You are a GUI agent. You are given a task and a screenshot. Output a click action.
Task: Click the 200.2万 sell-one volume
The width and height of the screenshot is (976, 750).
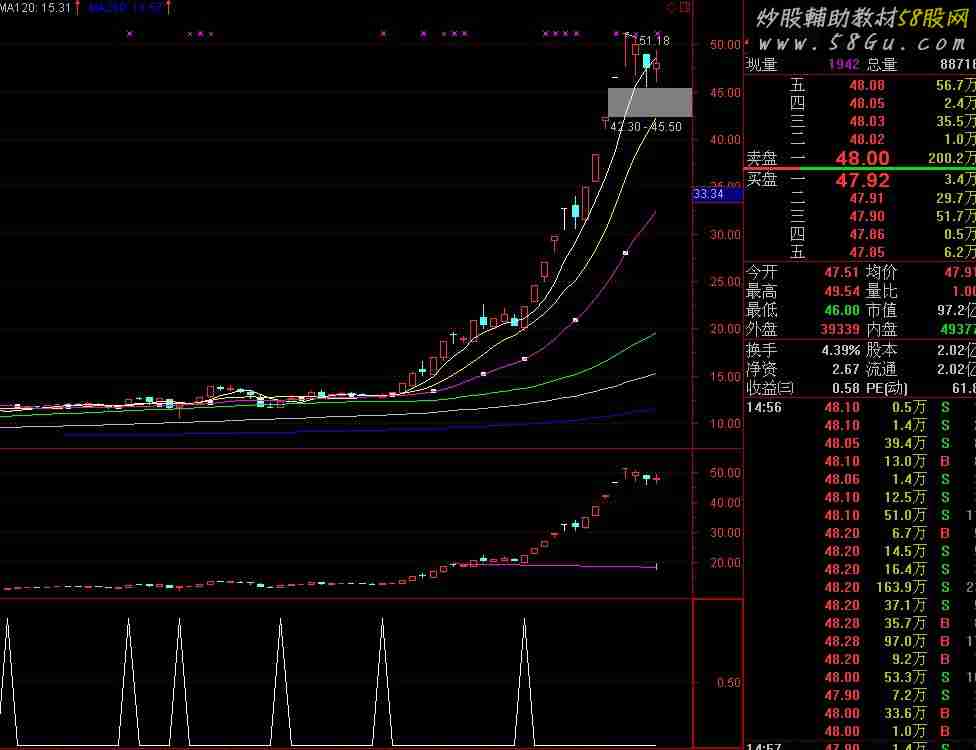click(952, 158)
